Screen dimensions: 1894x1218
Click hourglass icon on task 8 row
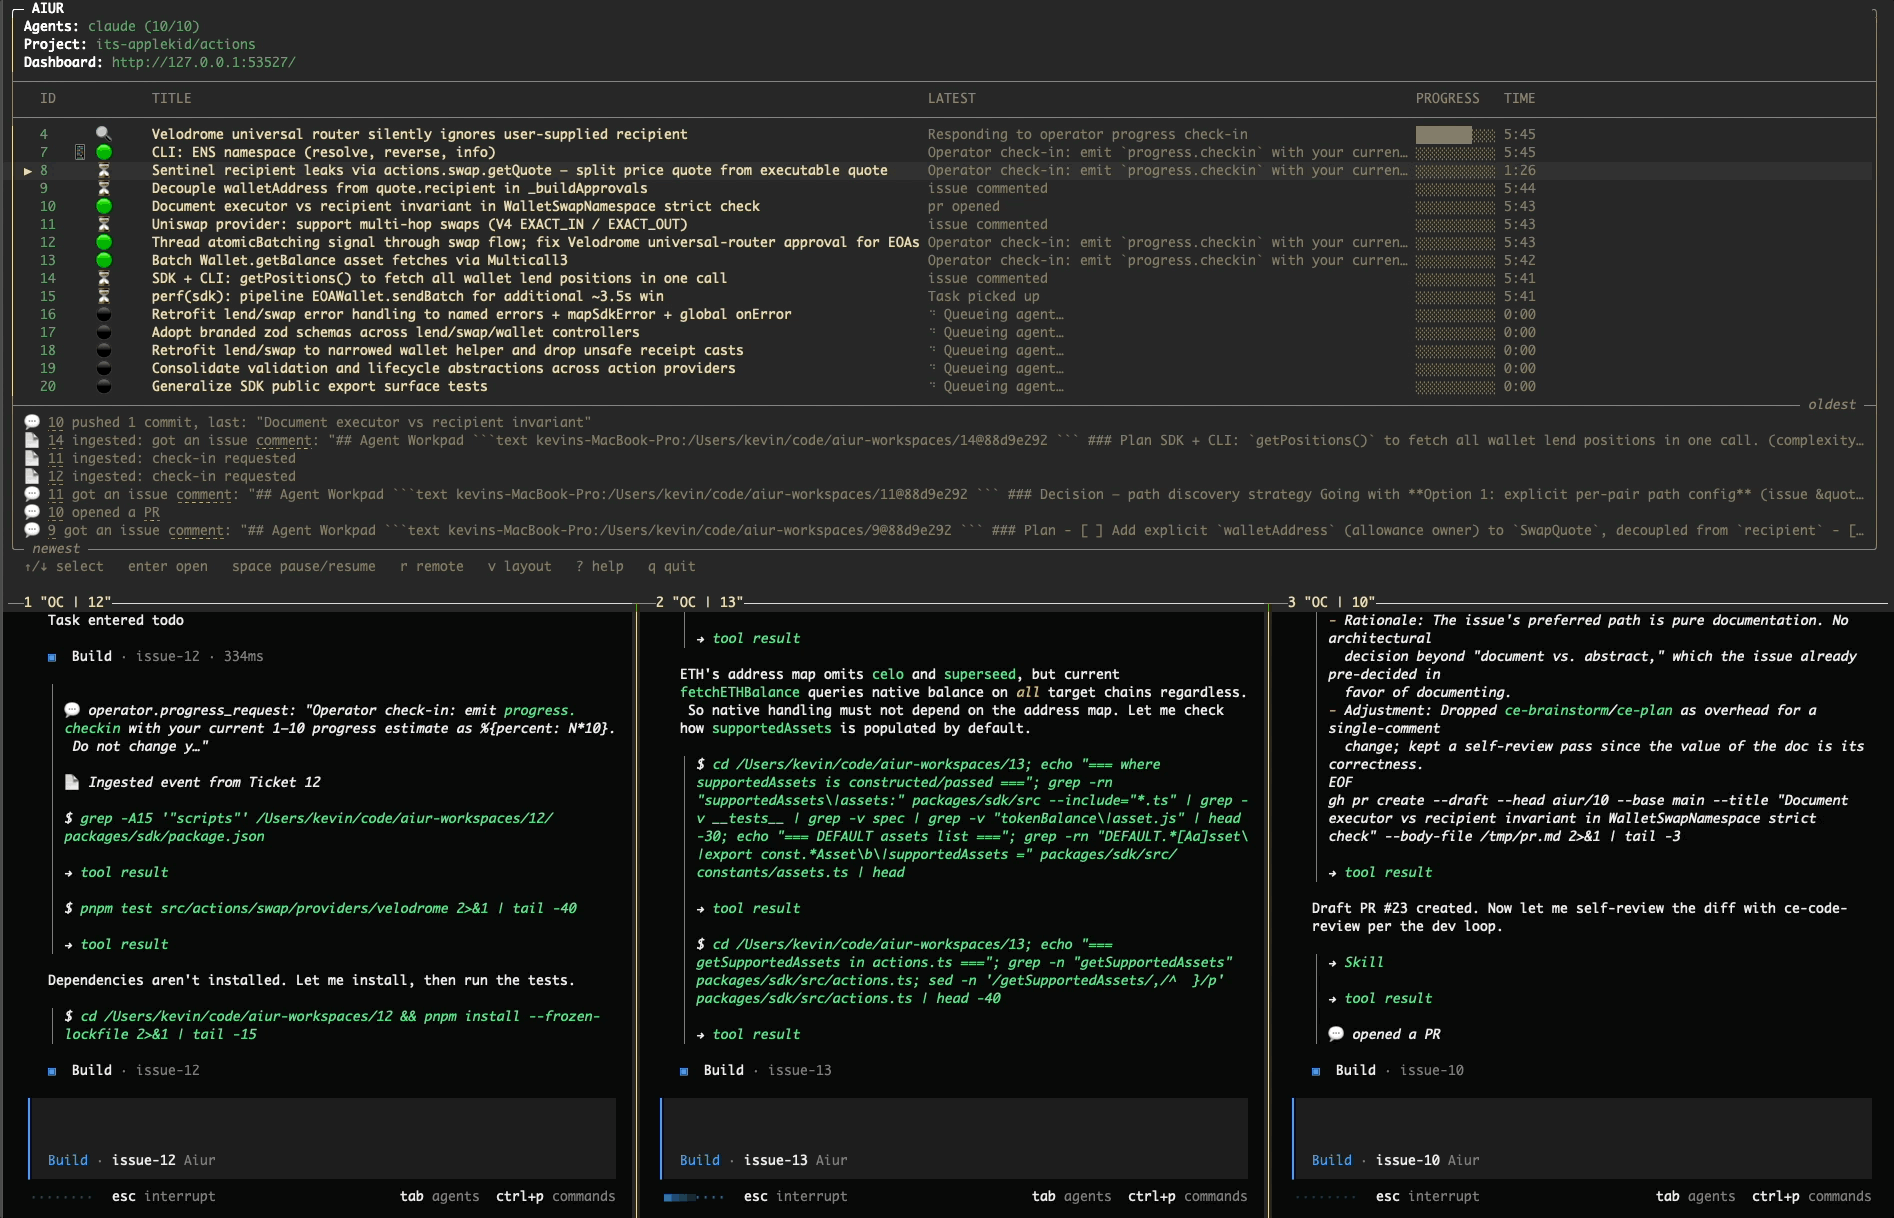(x=103, y=170)
